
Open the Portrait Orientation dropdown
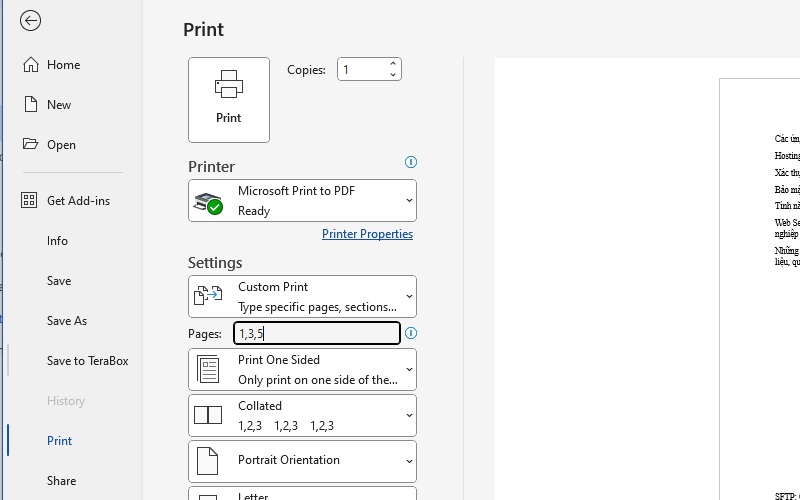point(302,462)
